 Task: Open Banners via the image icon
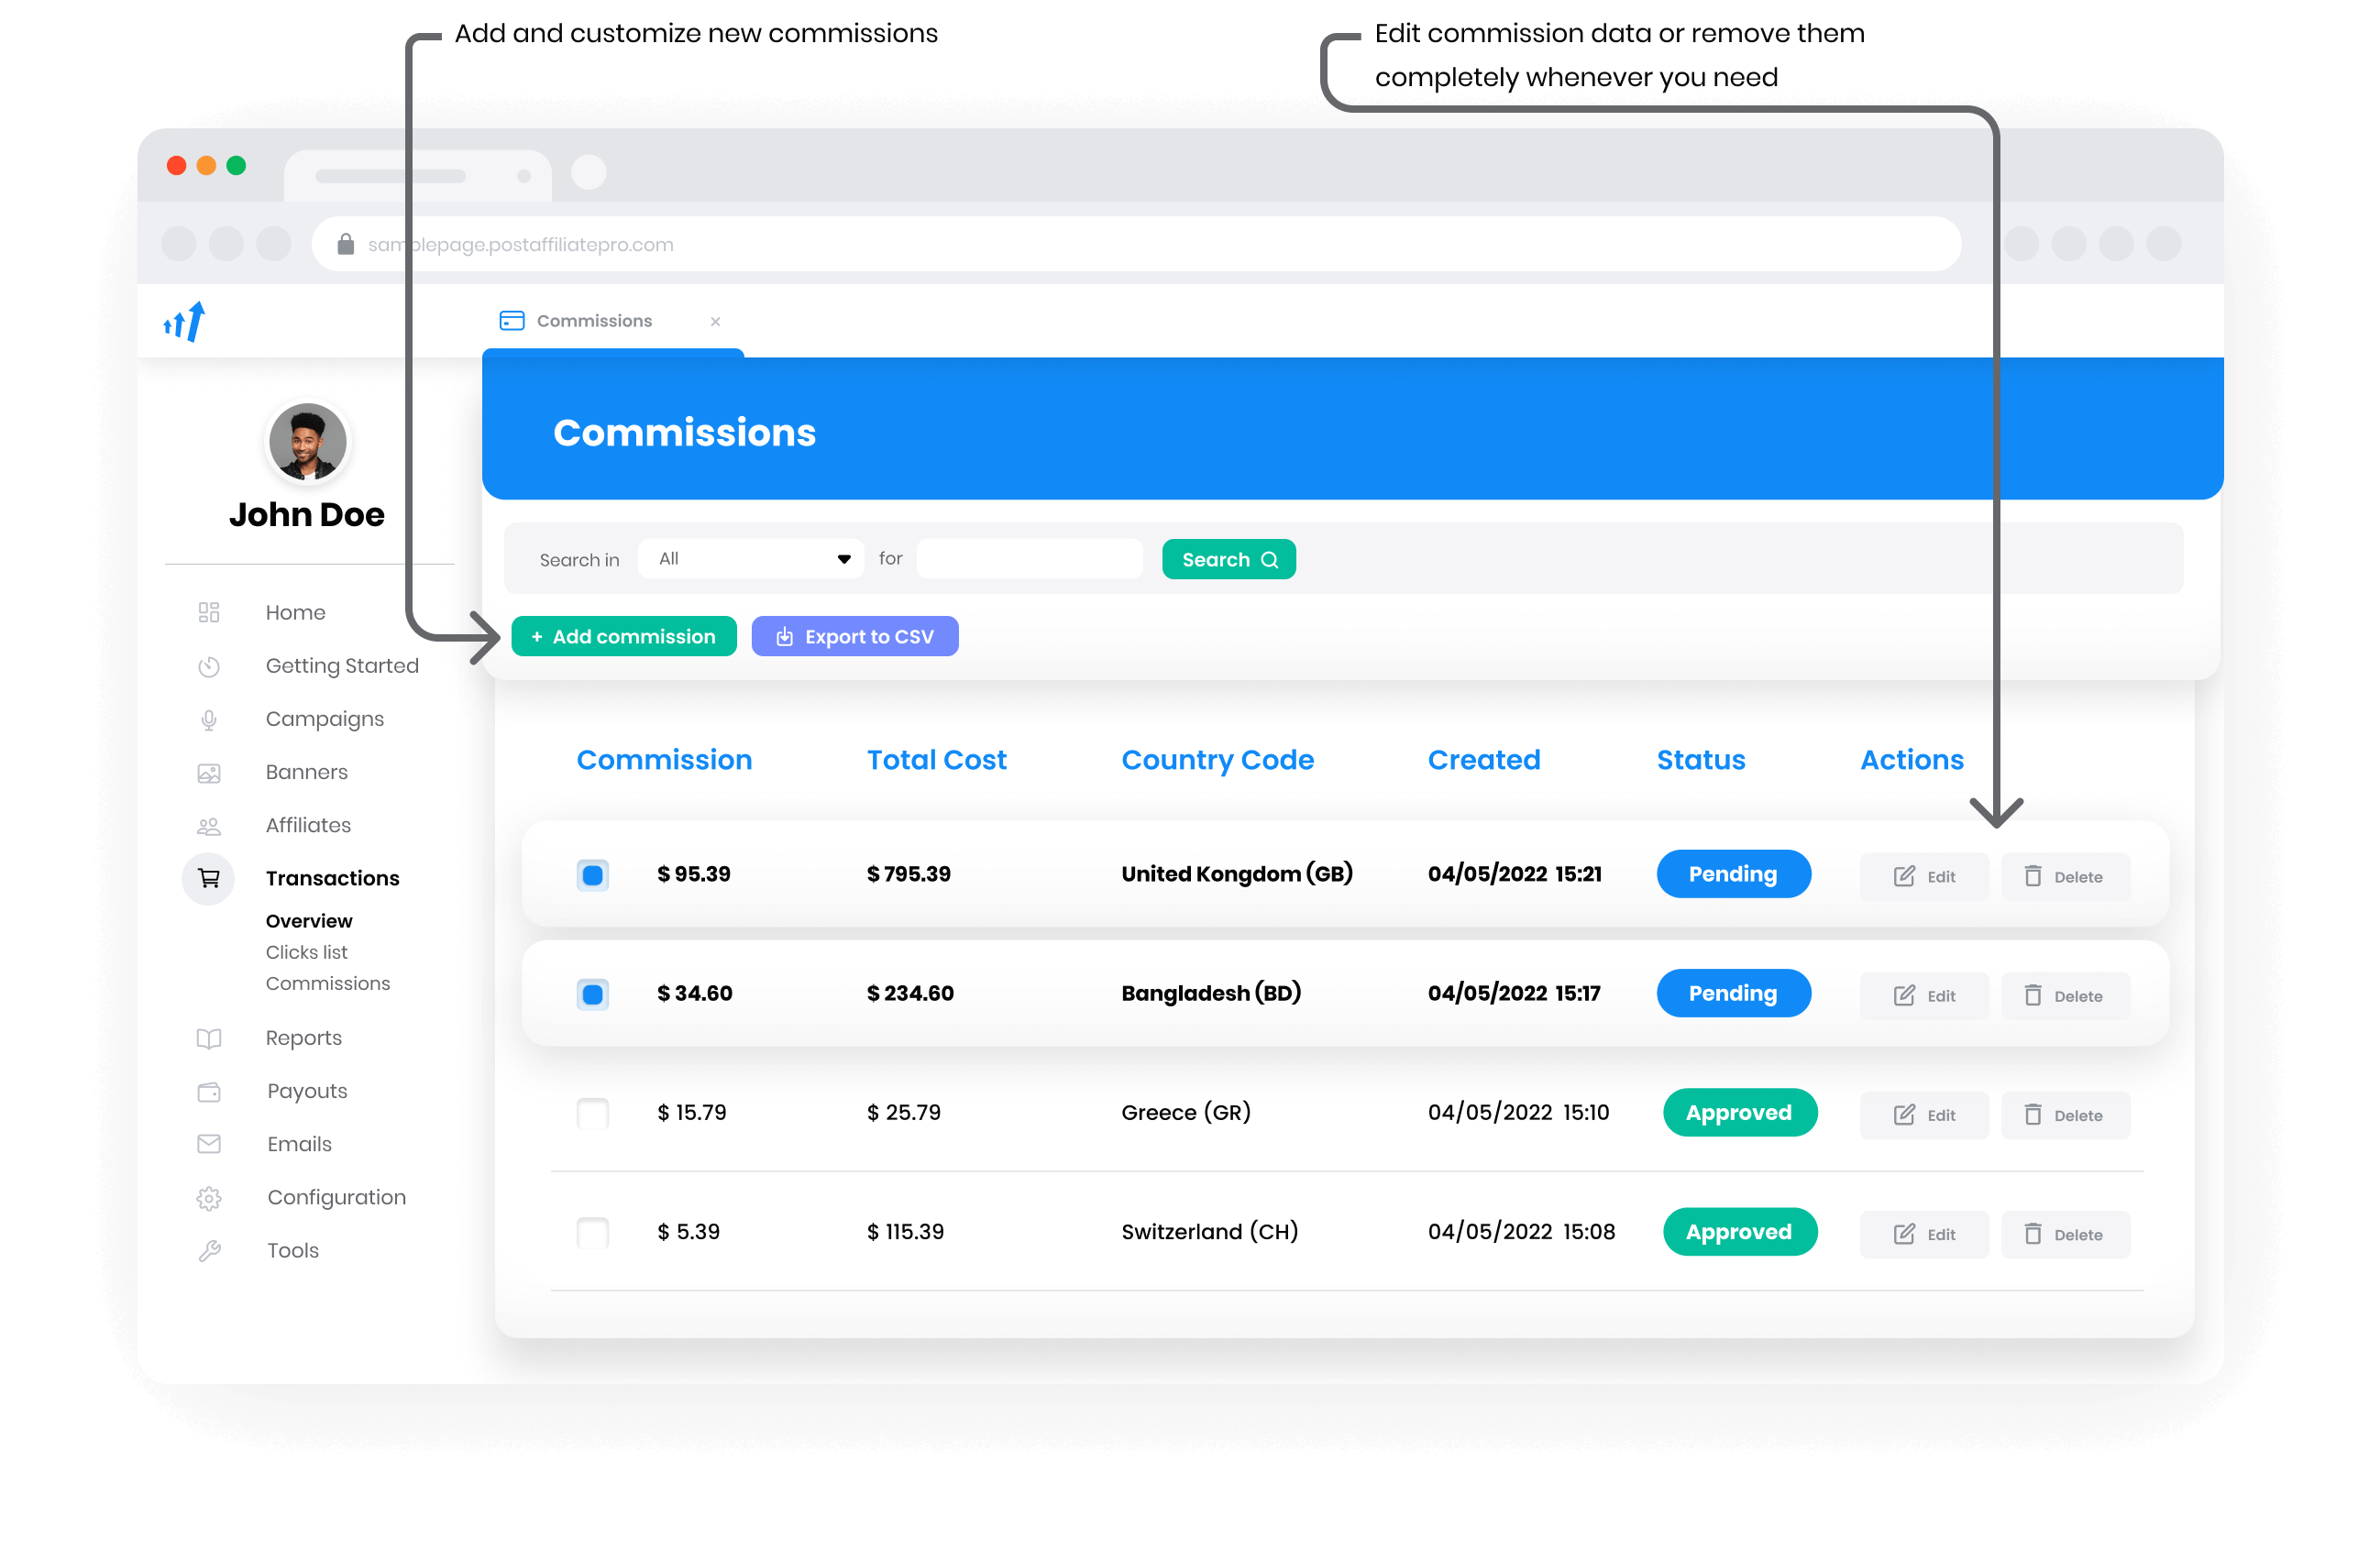209,772
